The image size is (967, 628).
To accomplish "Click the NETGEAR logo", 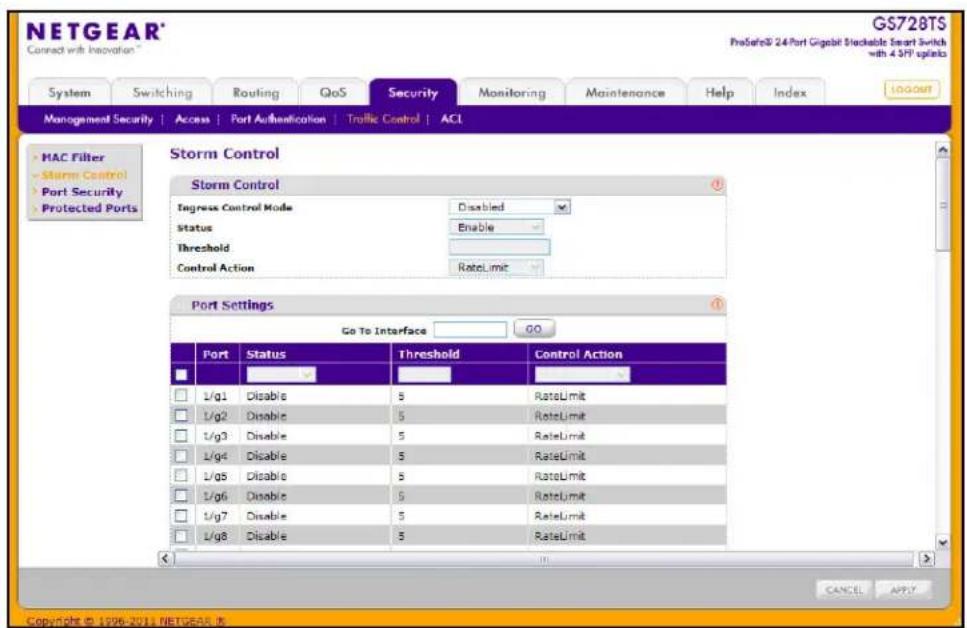I will pos(96,32).
